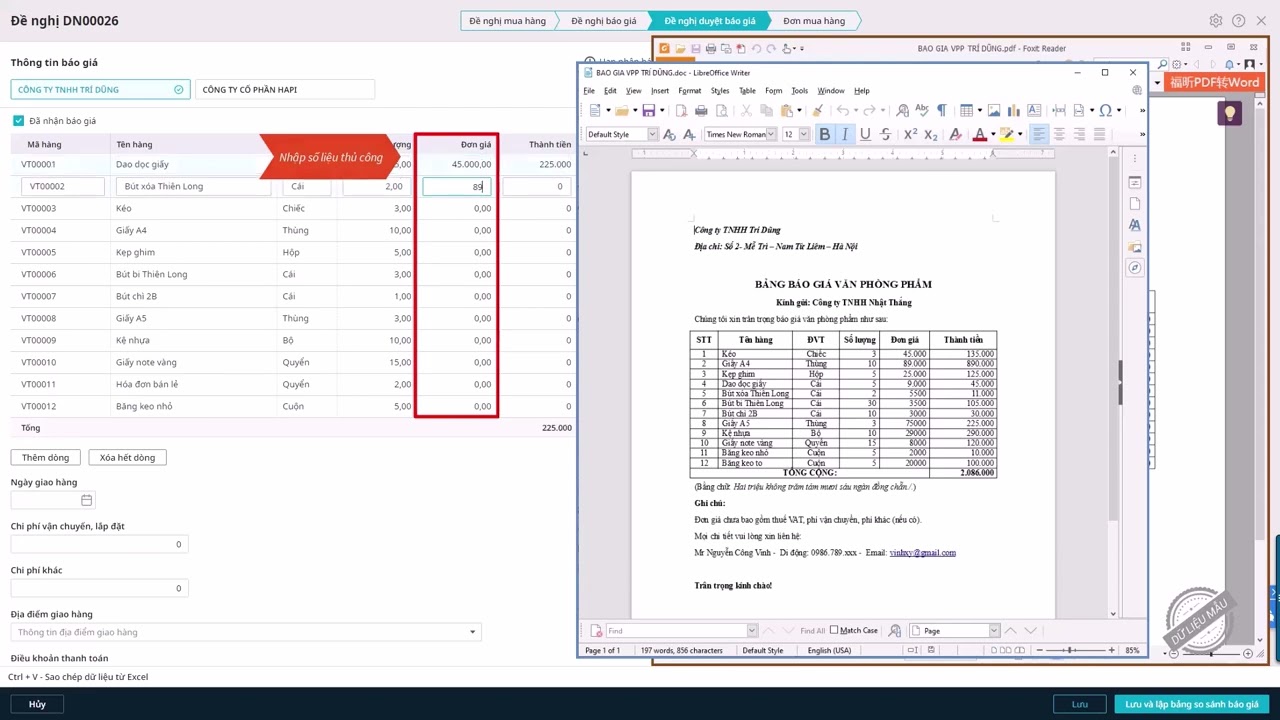1280x720 pixels.
Task: Toggle the Match Case checkbox
Action: [x=834, y=630]
